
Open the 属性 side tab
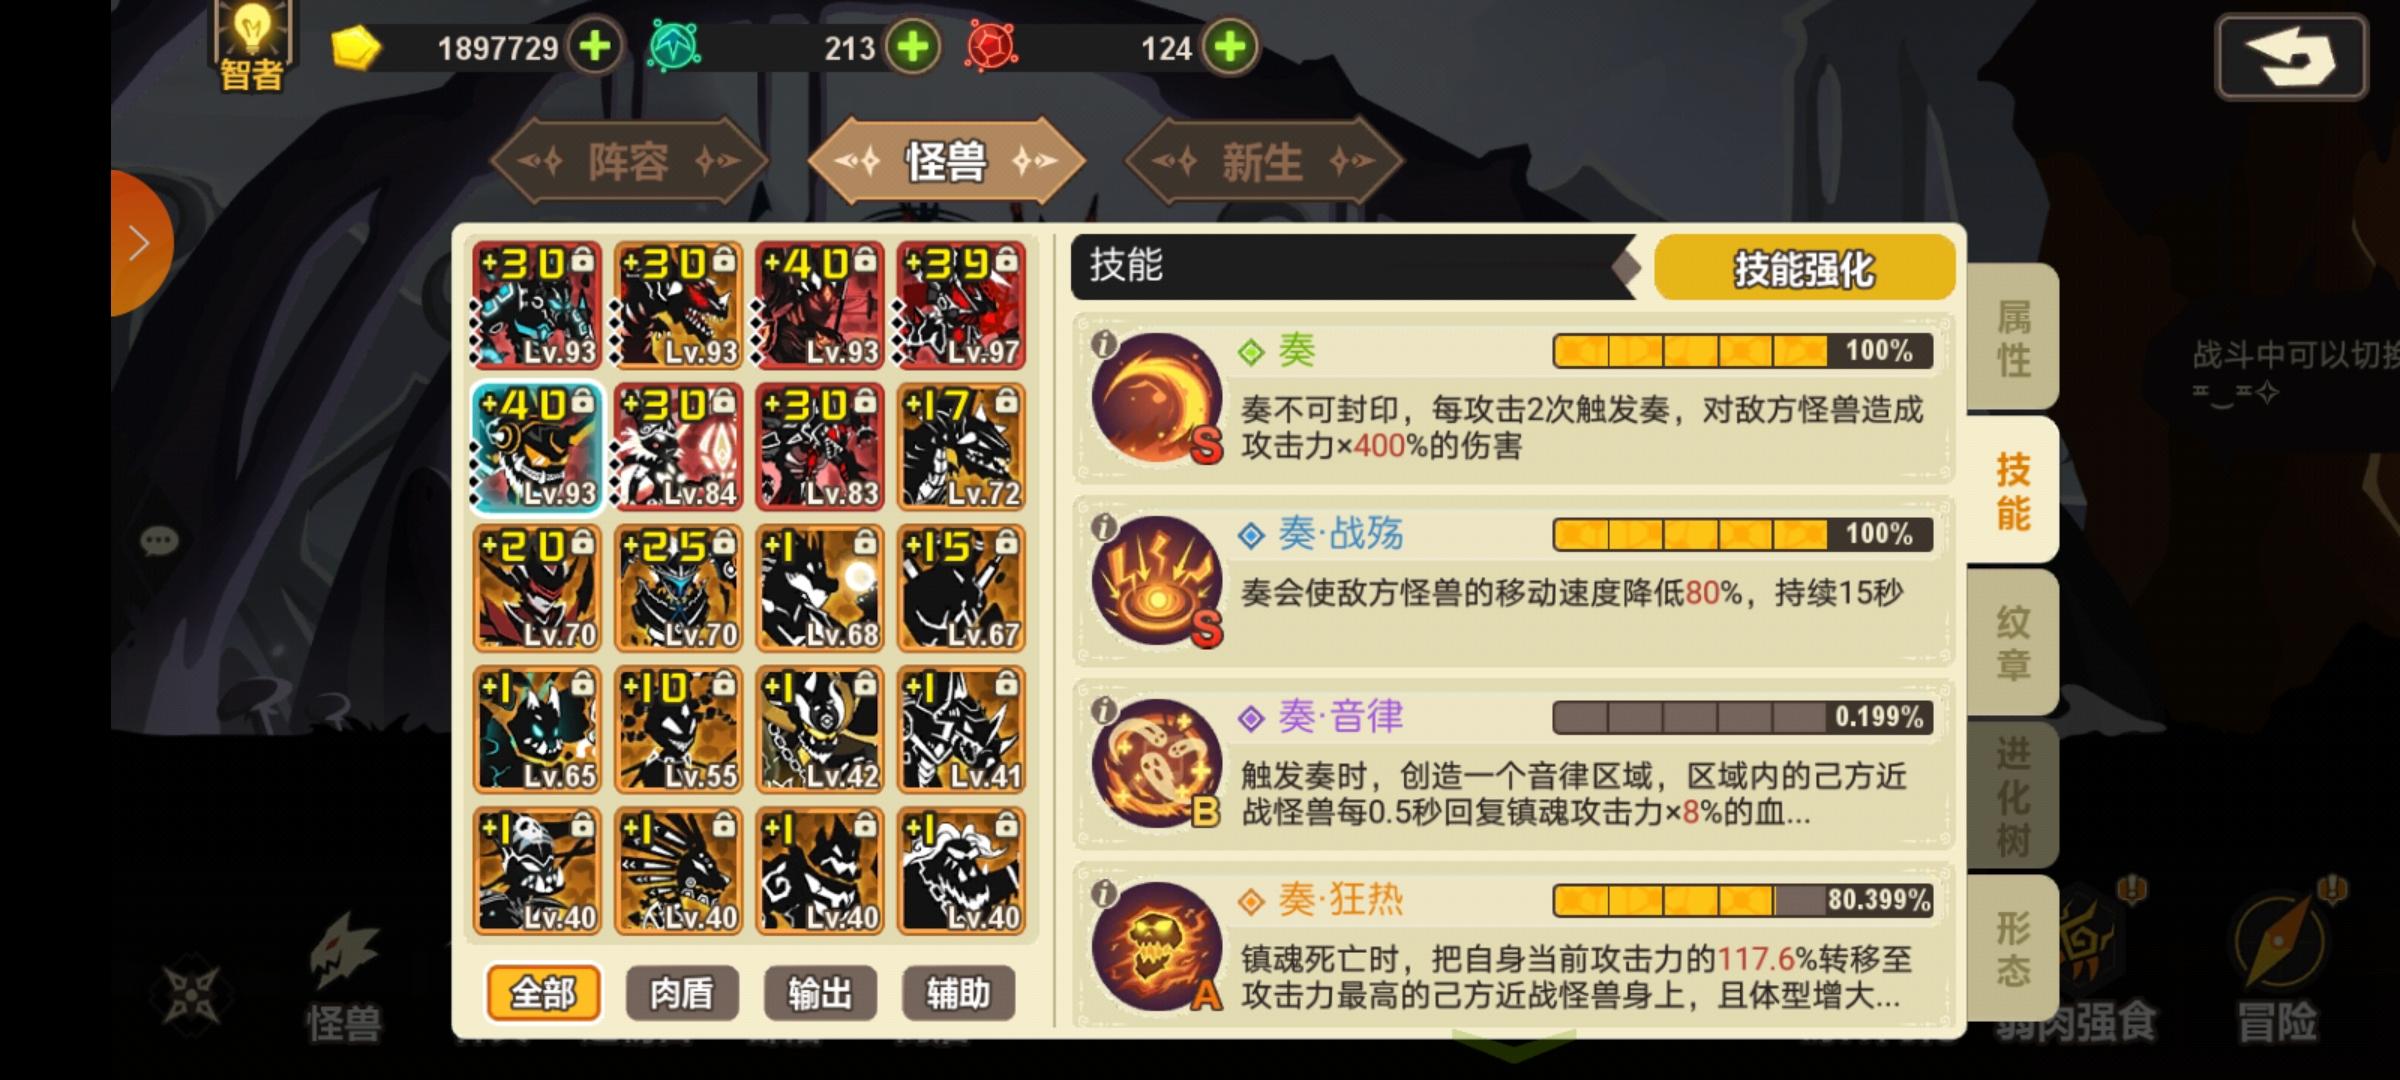click(2012, 337)
